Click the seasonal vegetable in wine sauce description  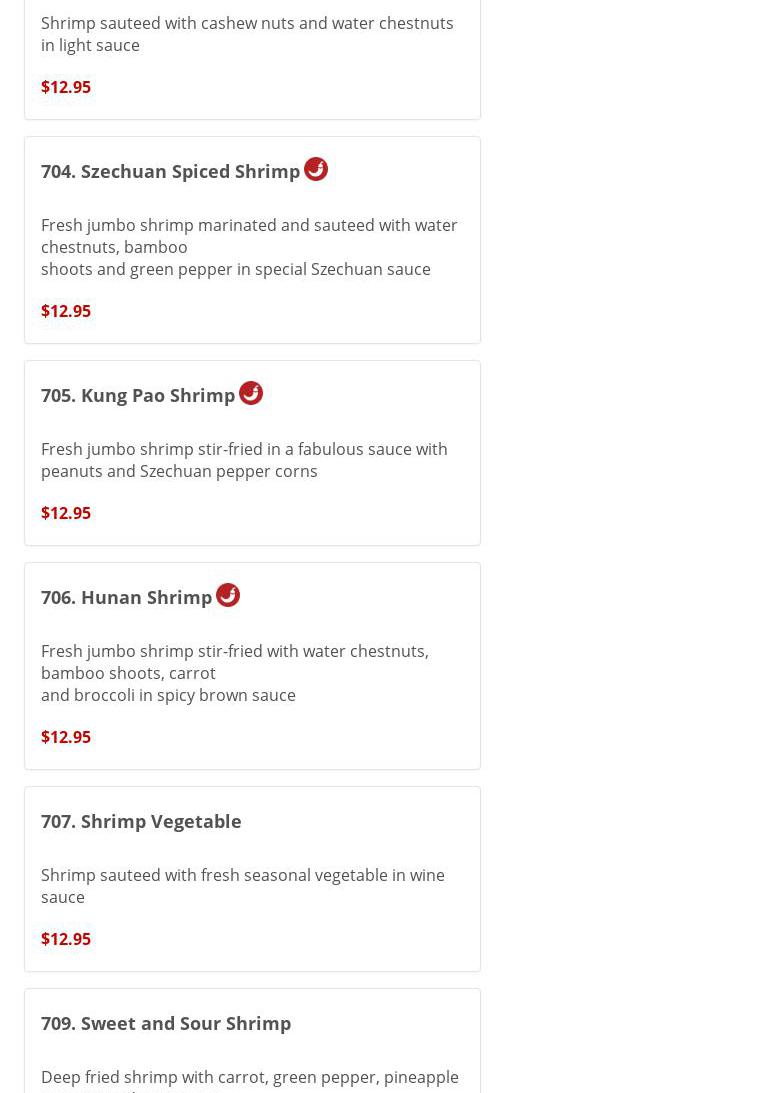coord(243,886)
